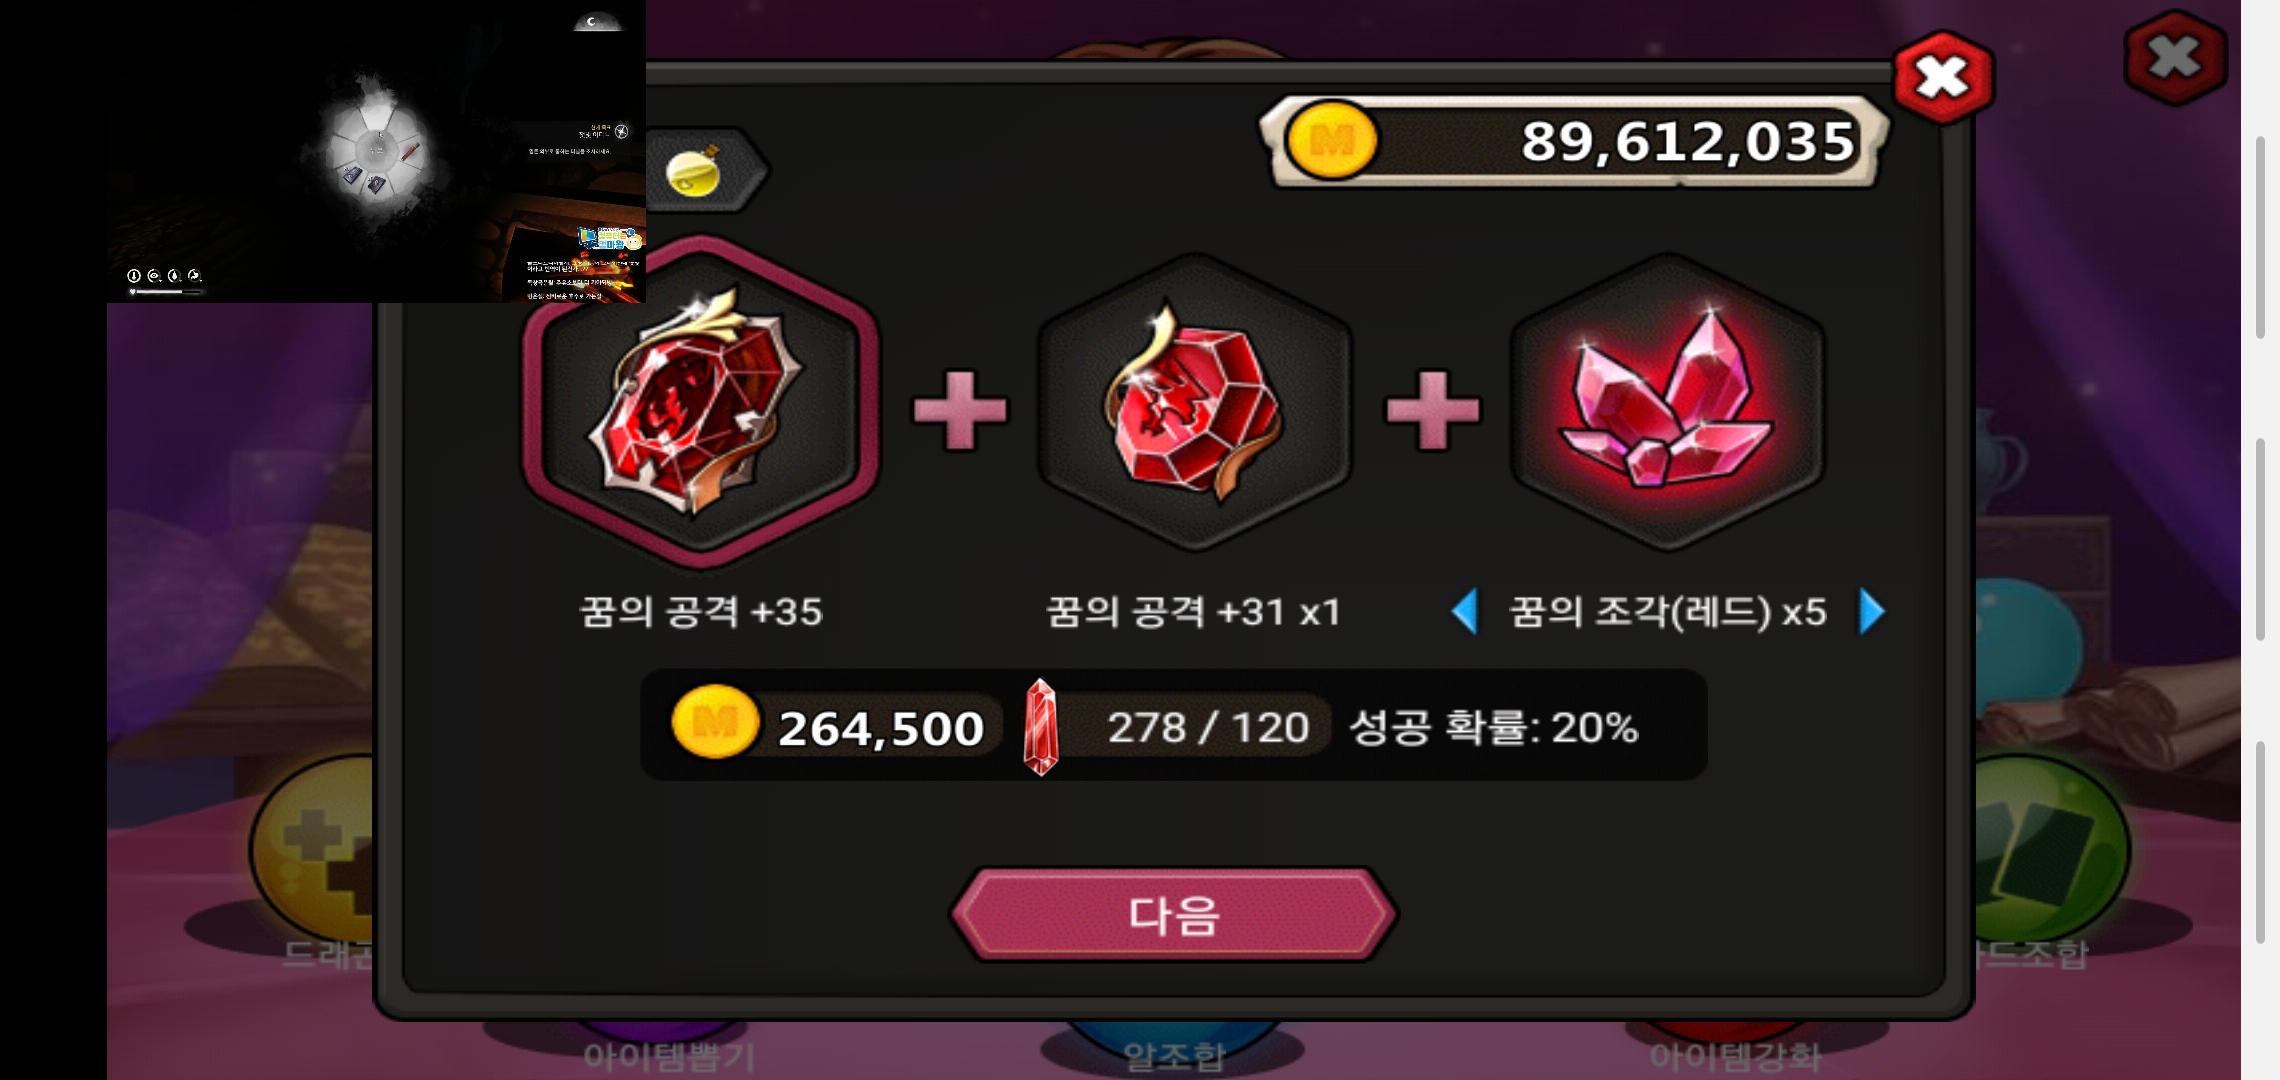Click the 다음 button
This screenshot has height=1080, width=2280.
click(1173, 915)
